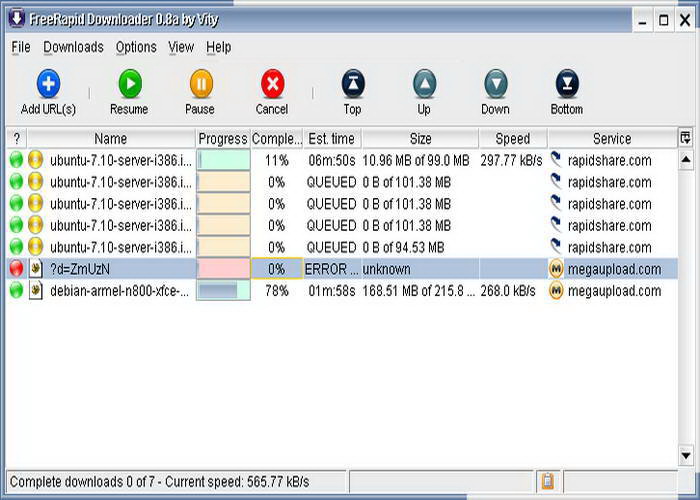The image size is (700, 500).
Task: Click the 78% completion cell
Action: pos(277,291)
